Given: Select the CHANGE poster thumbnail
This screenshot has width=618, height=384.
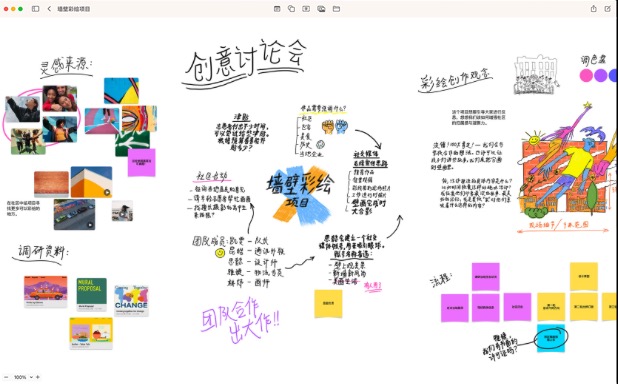Looking at the screenshot, I should coord(131,300).
